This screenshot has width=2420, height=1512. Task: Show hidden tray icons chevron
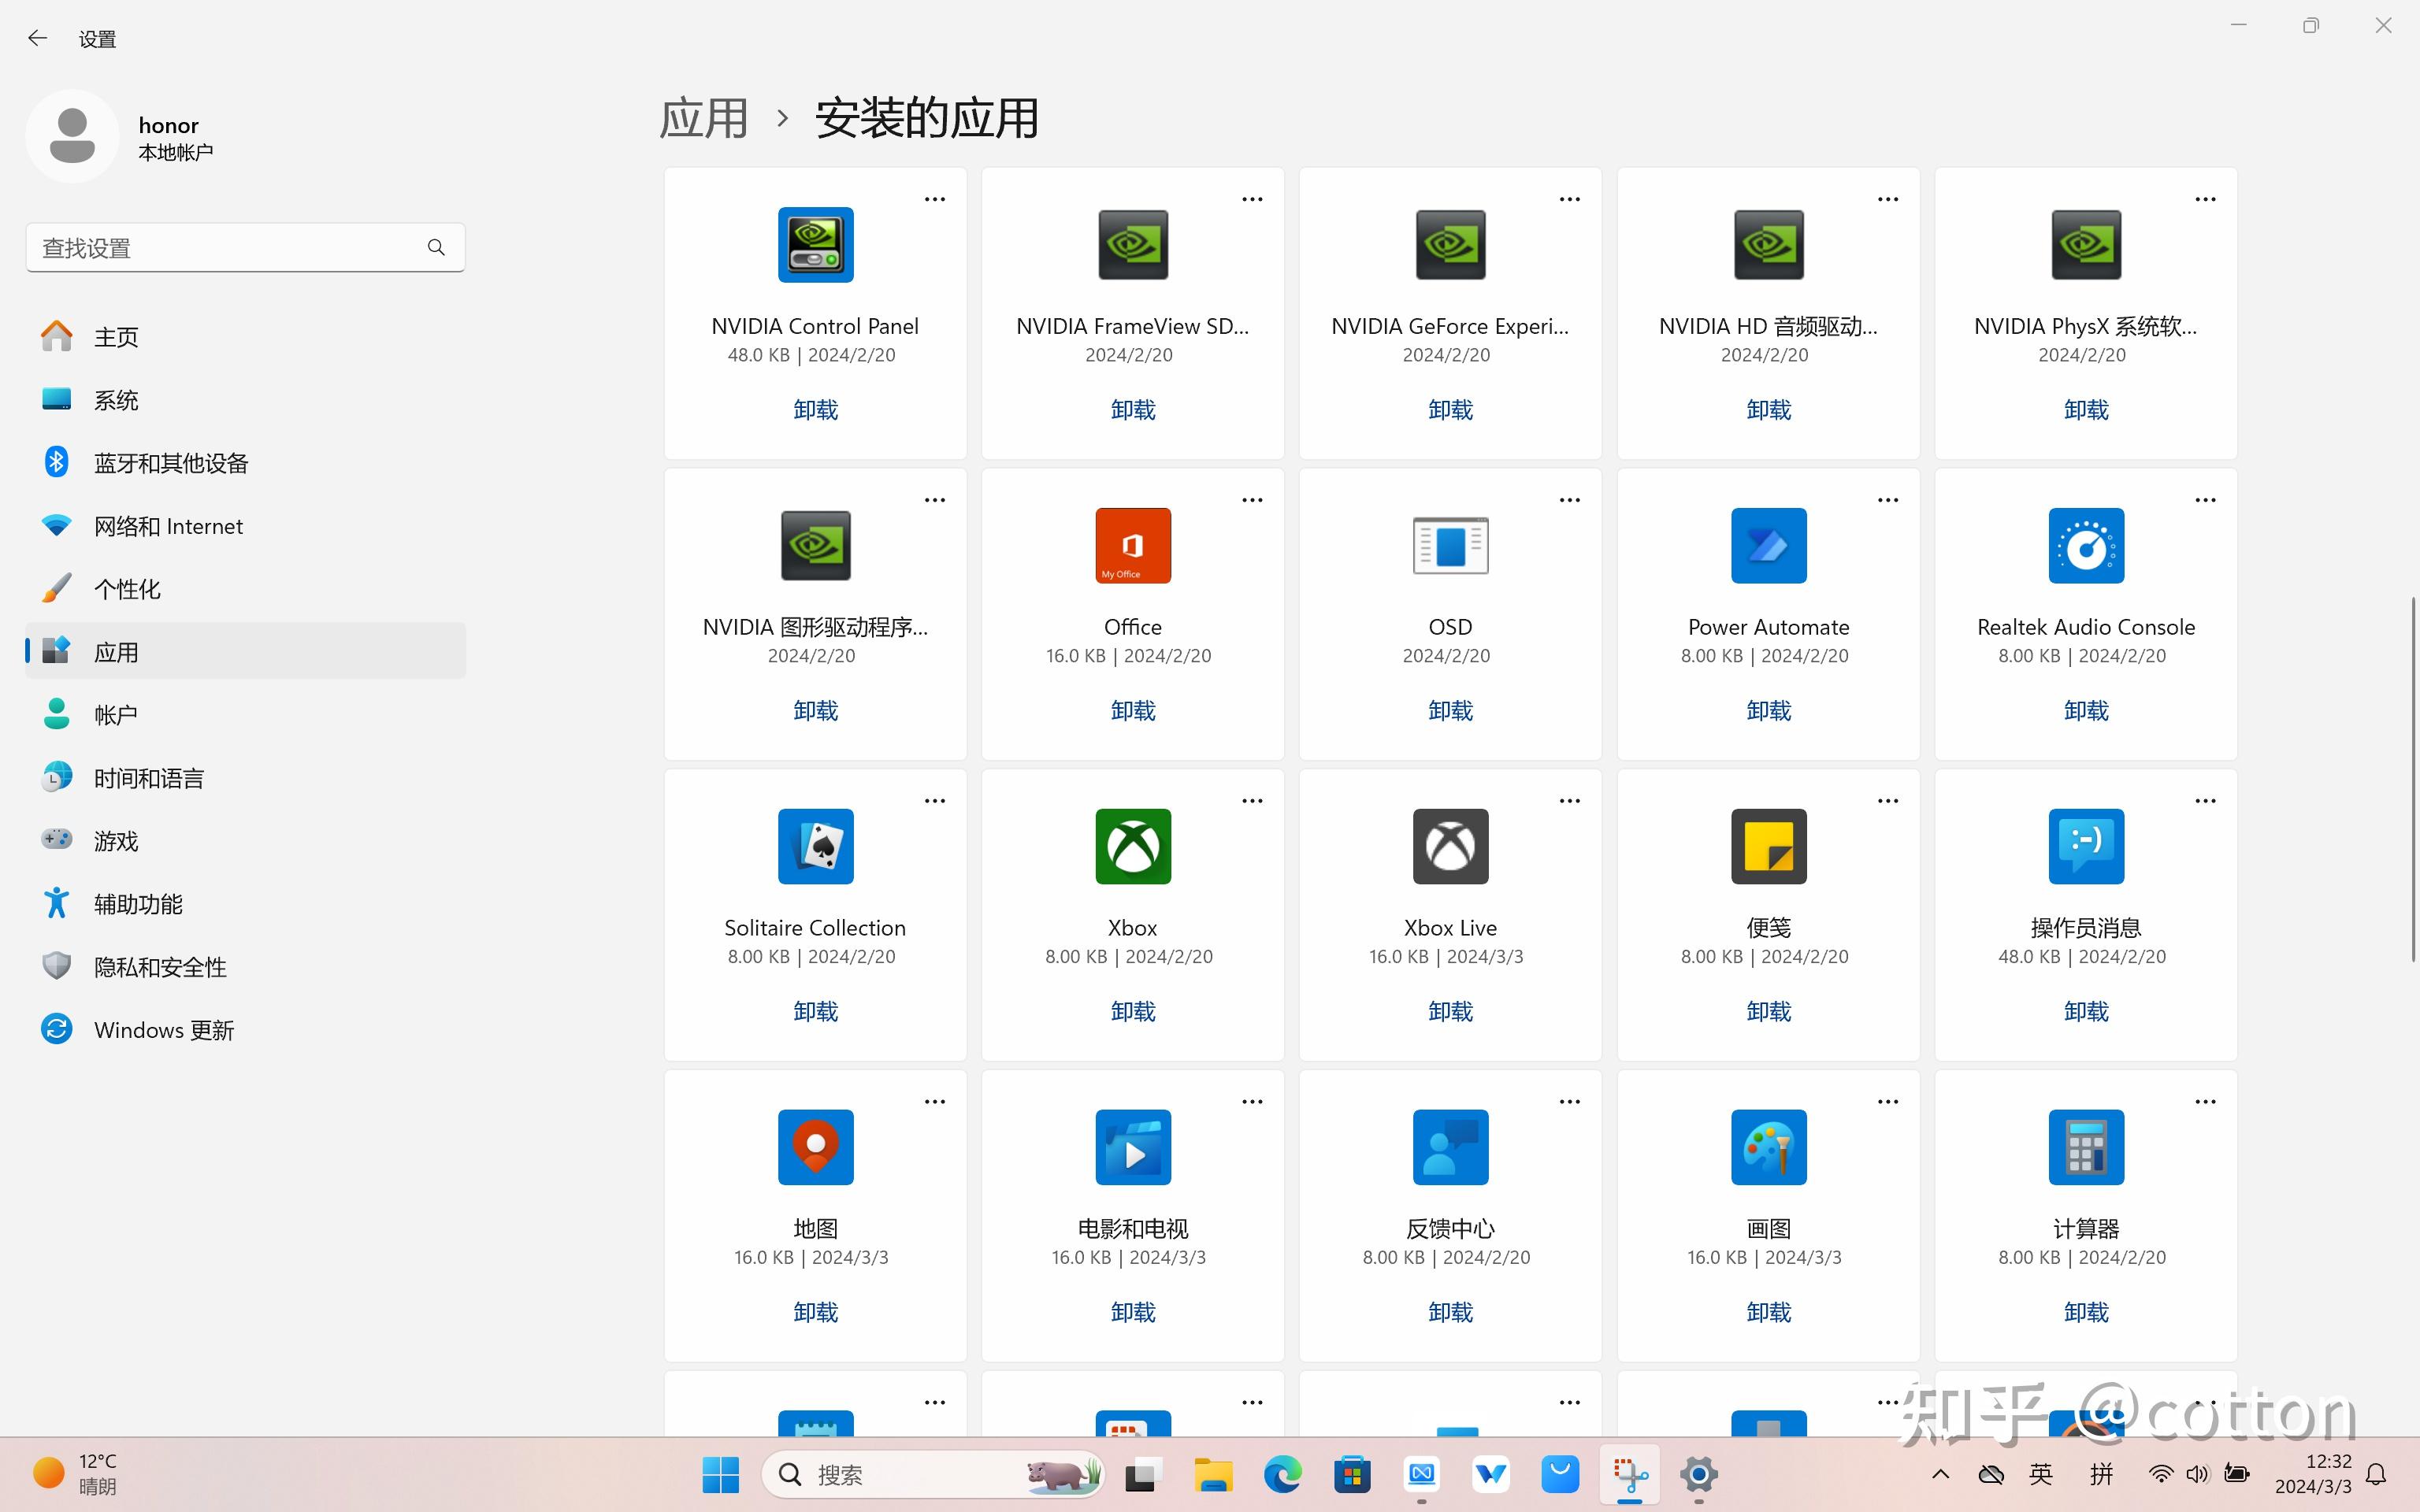pos(1940,1474)
